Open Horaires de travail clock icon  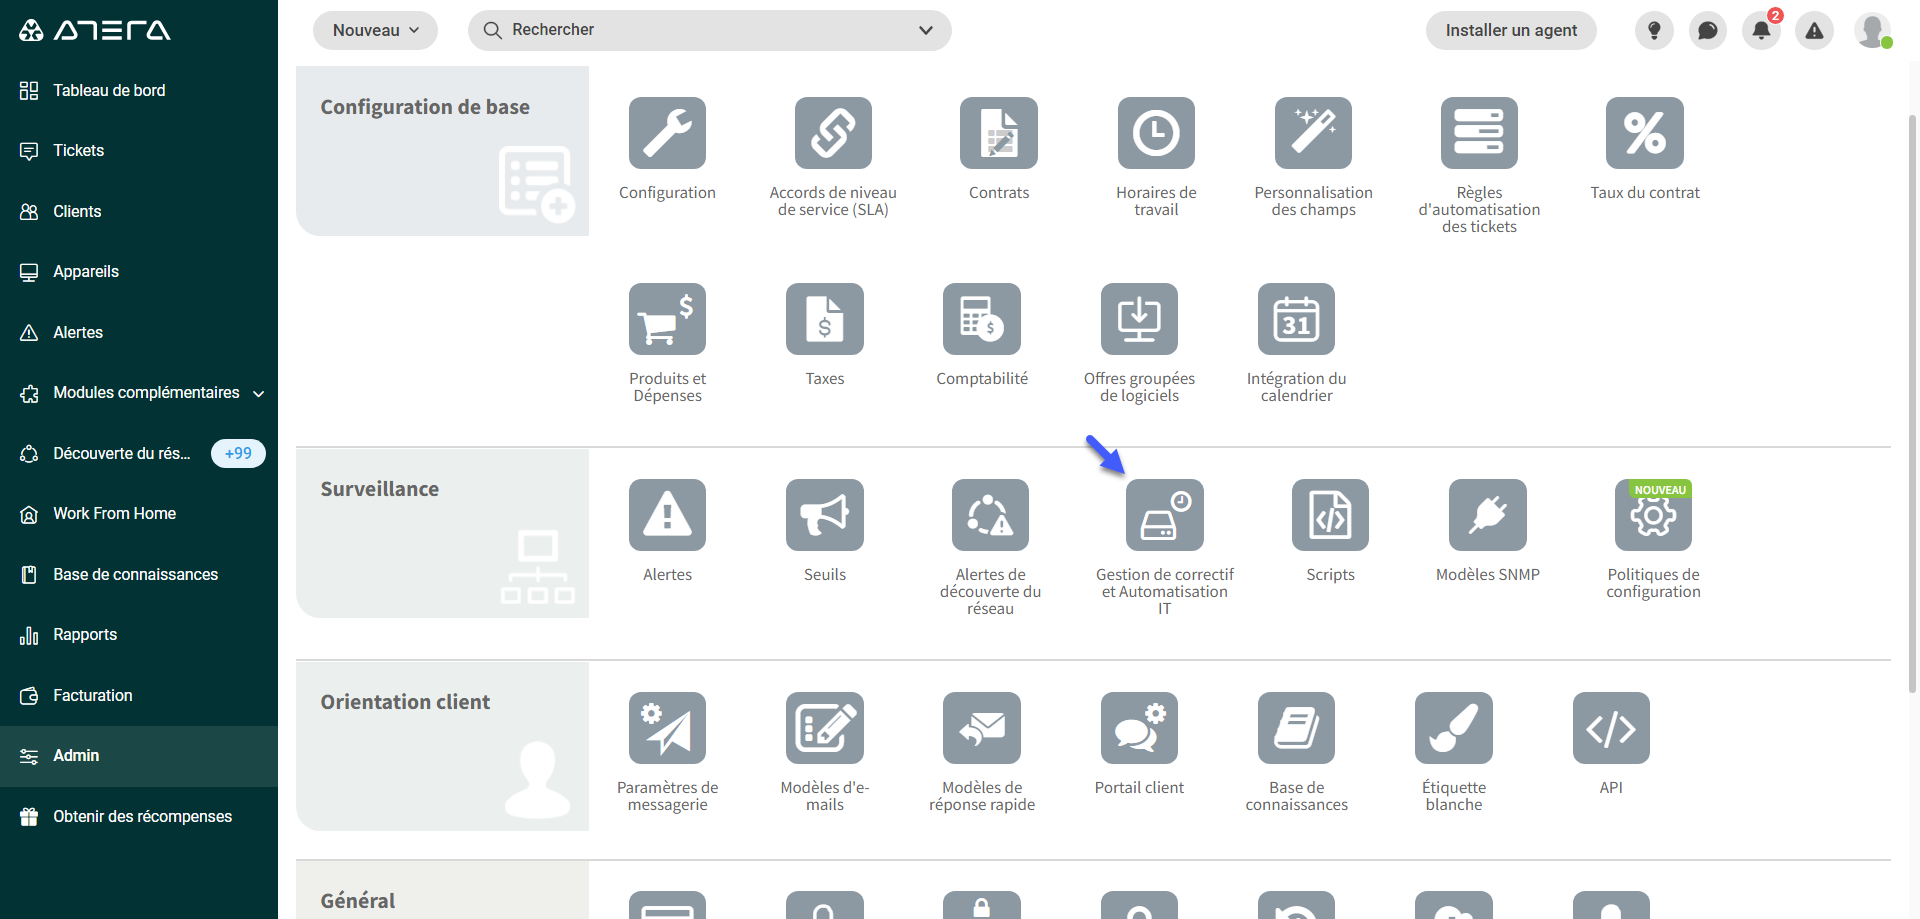click(x=1156, y=133)
